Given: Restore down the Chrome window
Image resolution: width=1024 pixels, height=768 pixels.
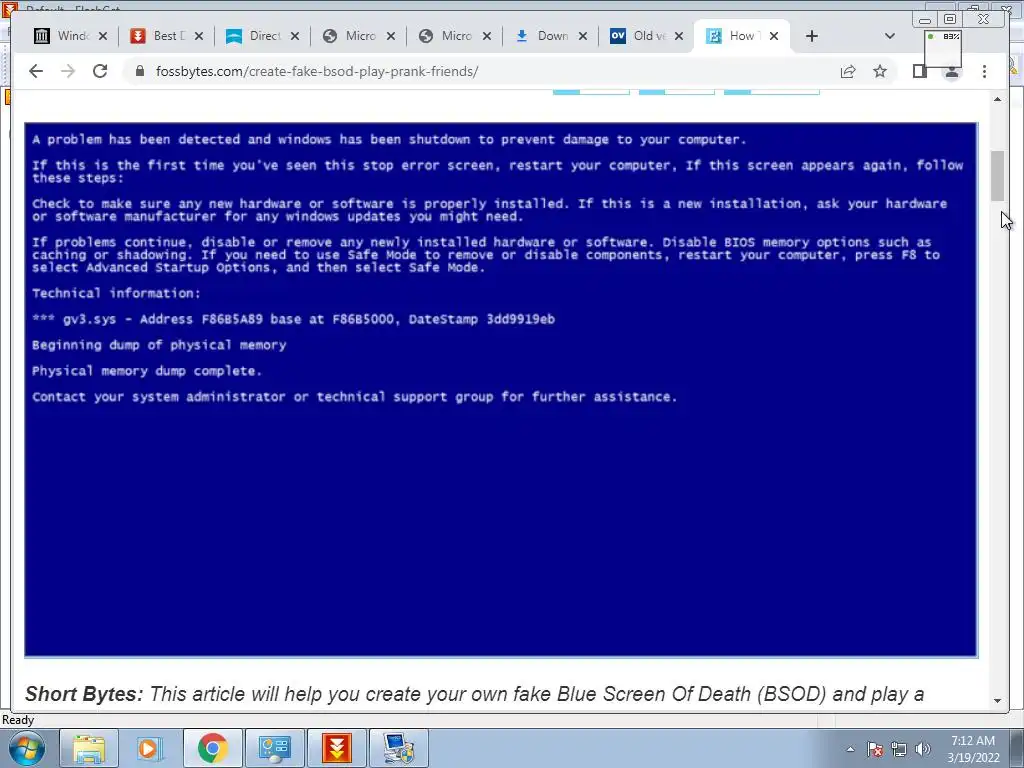Looking at the screenshot, I should 950,20.
